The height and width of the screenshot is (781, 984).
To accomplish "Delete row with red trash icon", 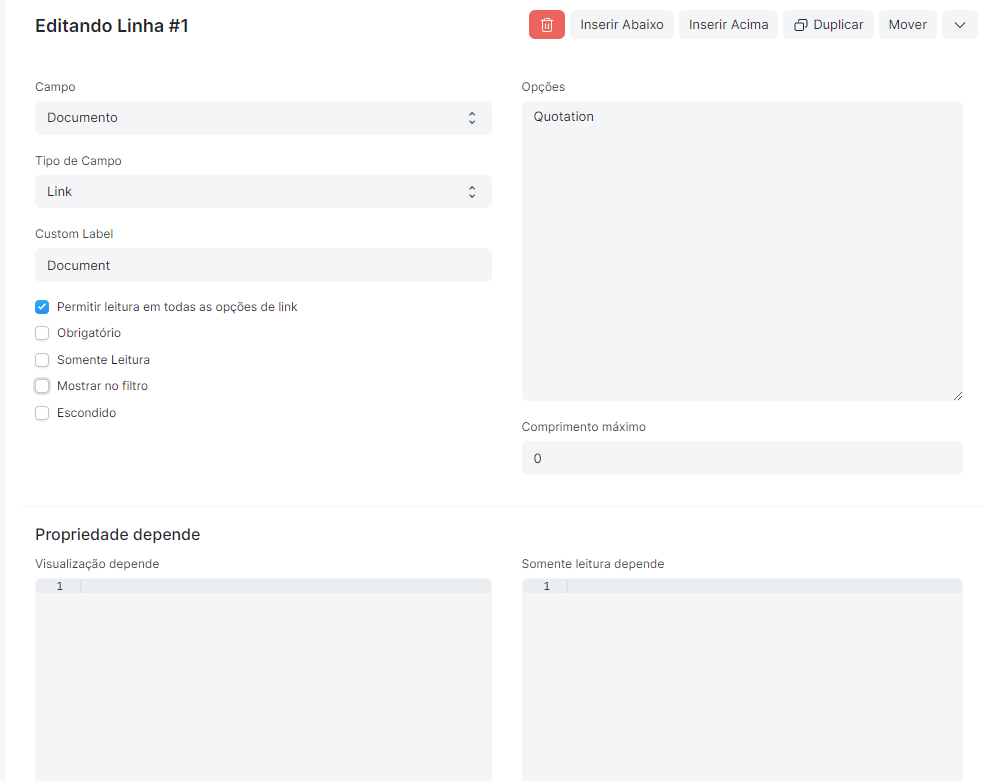I will coord(547,25).
